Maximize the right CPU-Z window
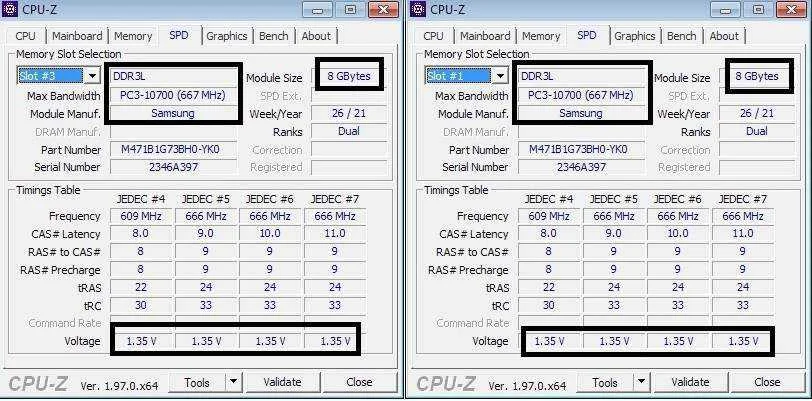 [759, 10]
